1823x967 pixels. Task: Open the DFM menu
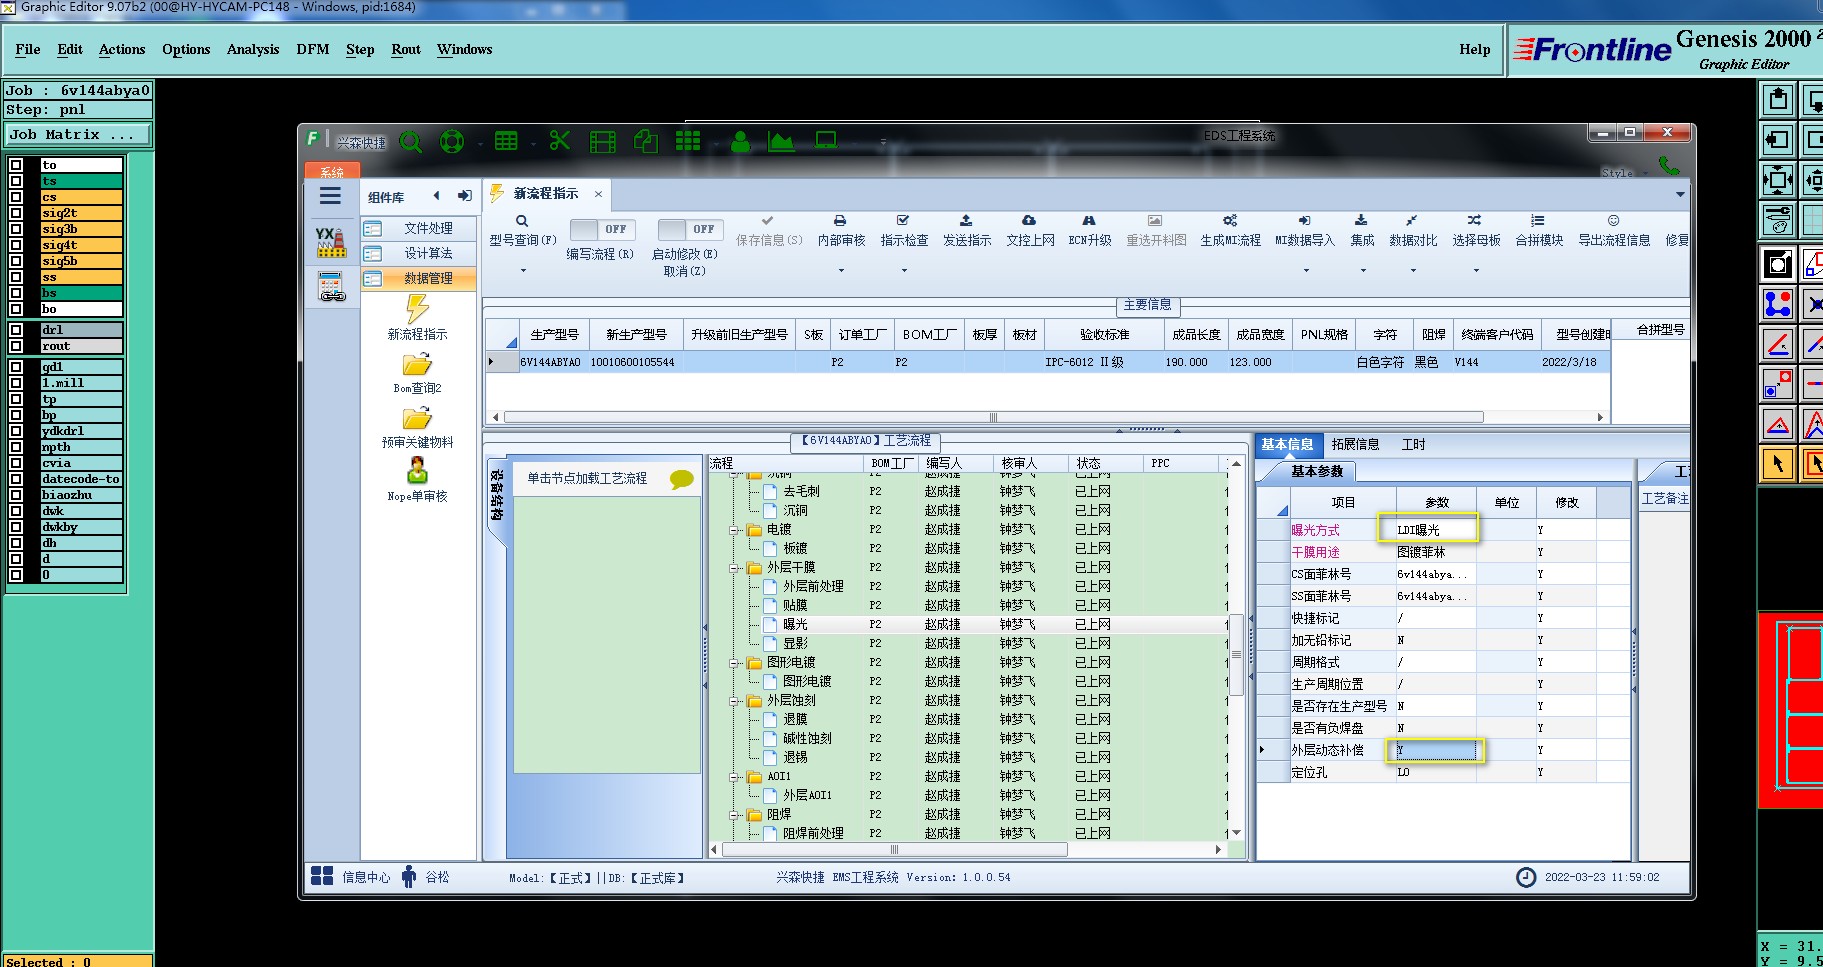313,50
